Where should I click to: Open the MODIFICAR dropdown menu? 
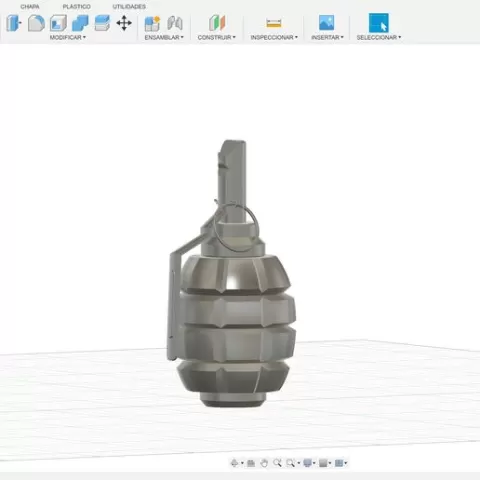[68, 37]
